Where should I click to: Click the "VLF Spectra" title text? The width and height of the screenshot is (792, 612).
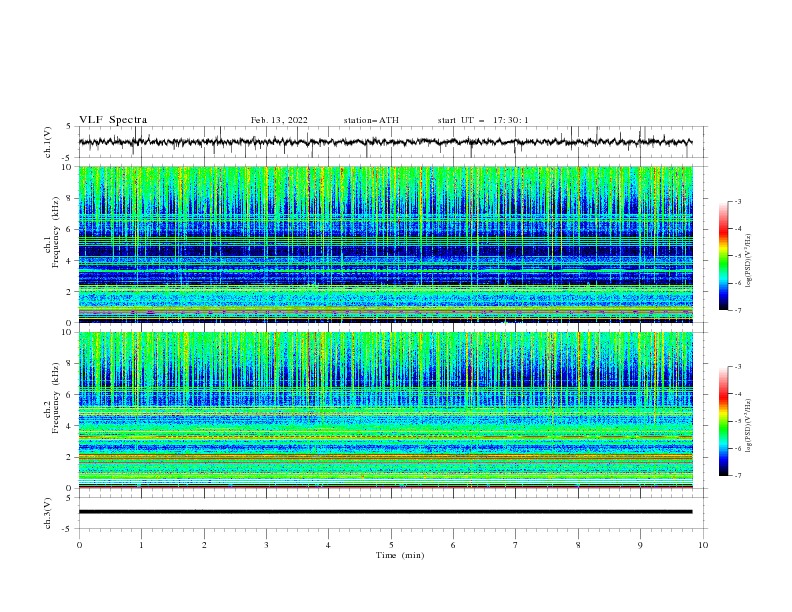(x=113, y=120)
